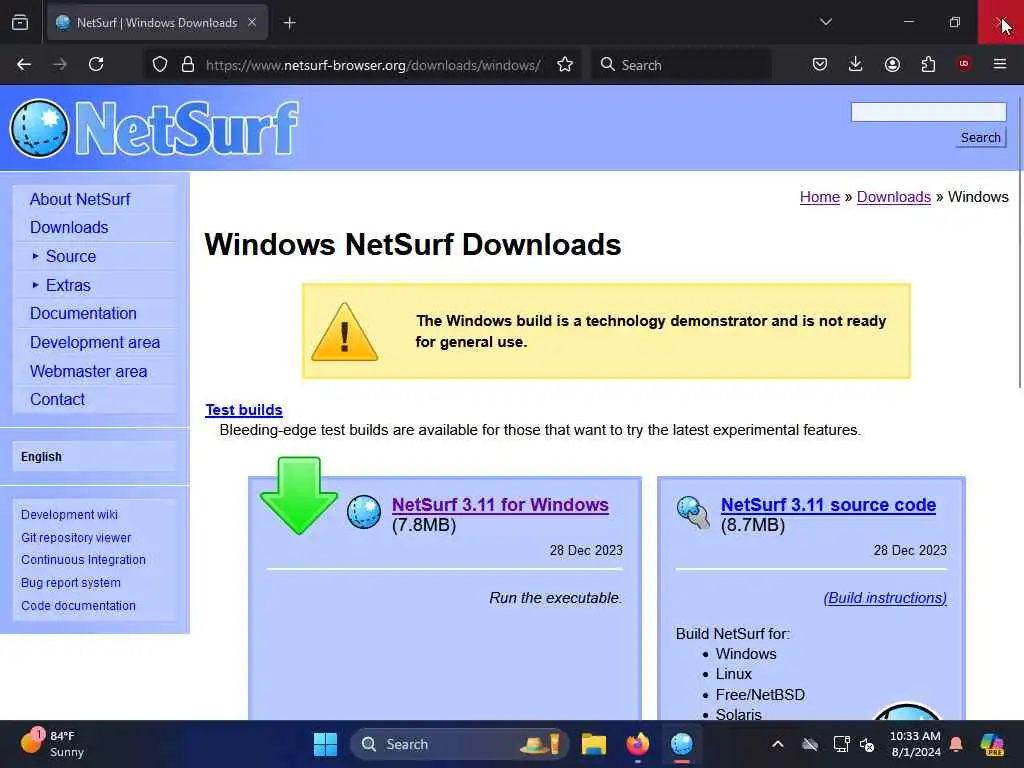Open the Git repository viewer link
The height and width of the screenshot is (768, 1024).
(76, 537)
